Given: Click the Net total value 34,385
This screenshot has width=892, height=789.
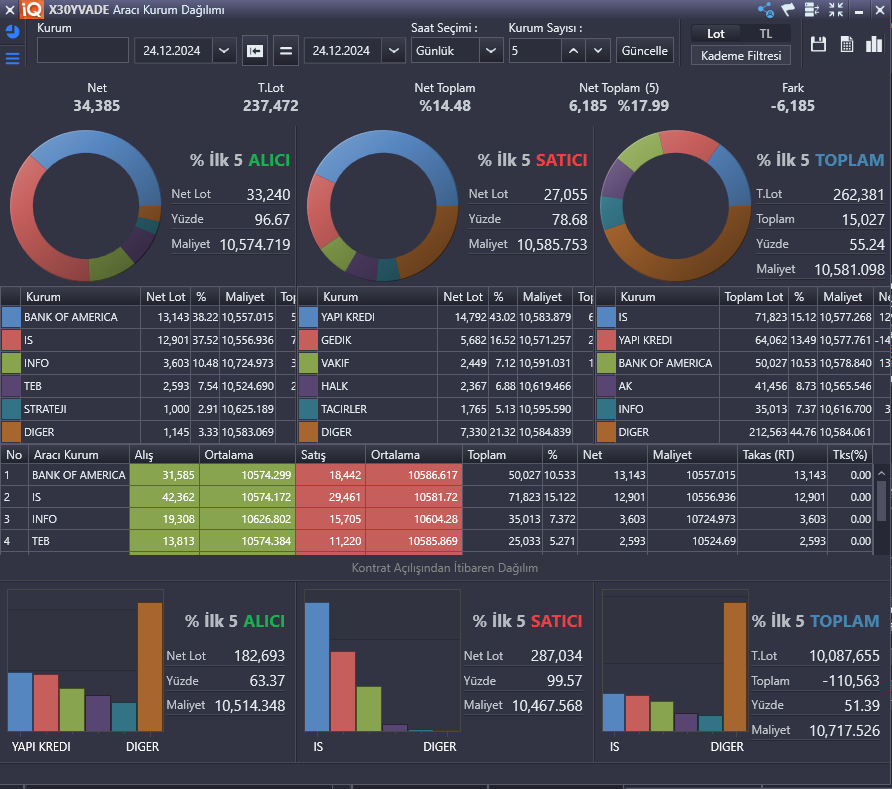Looking at the screenshot, I should coord(97,106).
